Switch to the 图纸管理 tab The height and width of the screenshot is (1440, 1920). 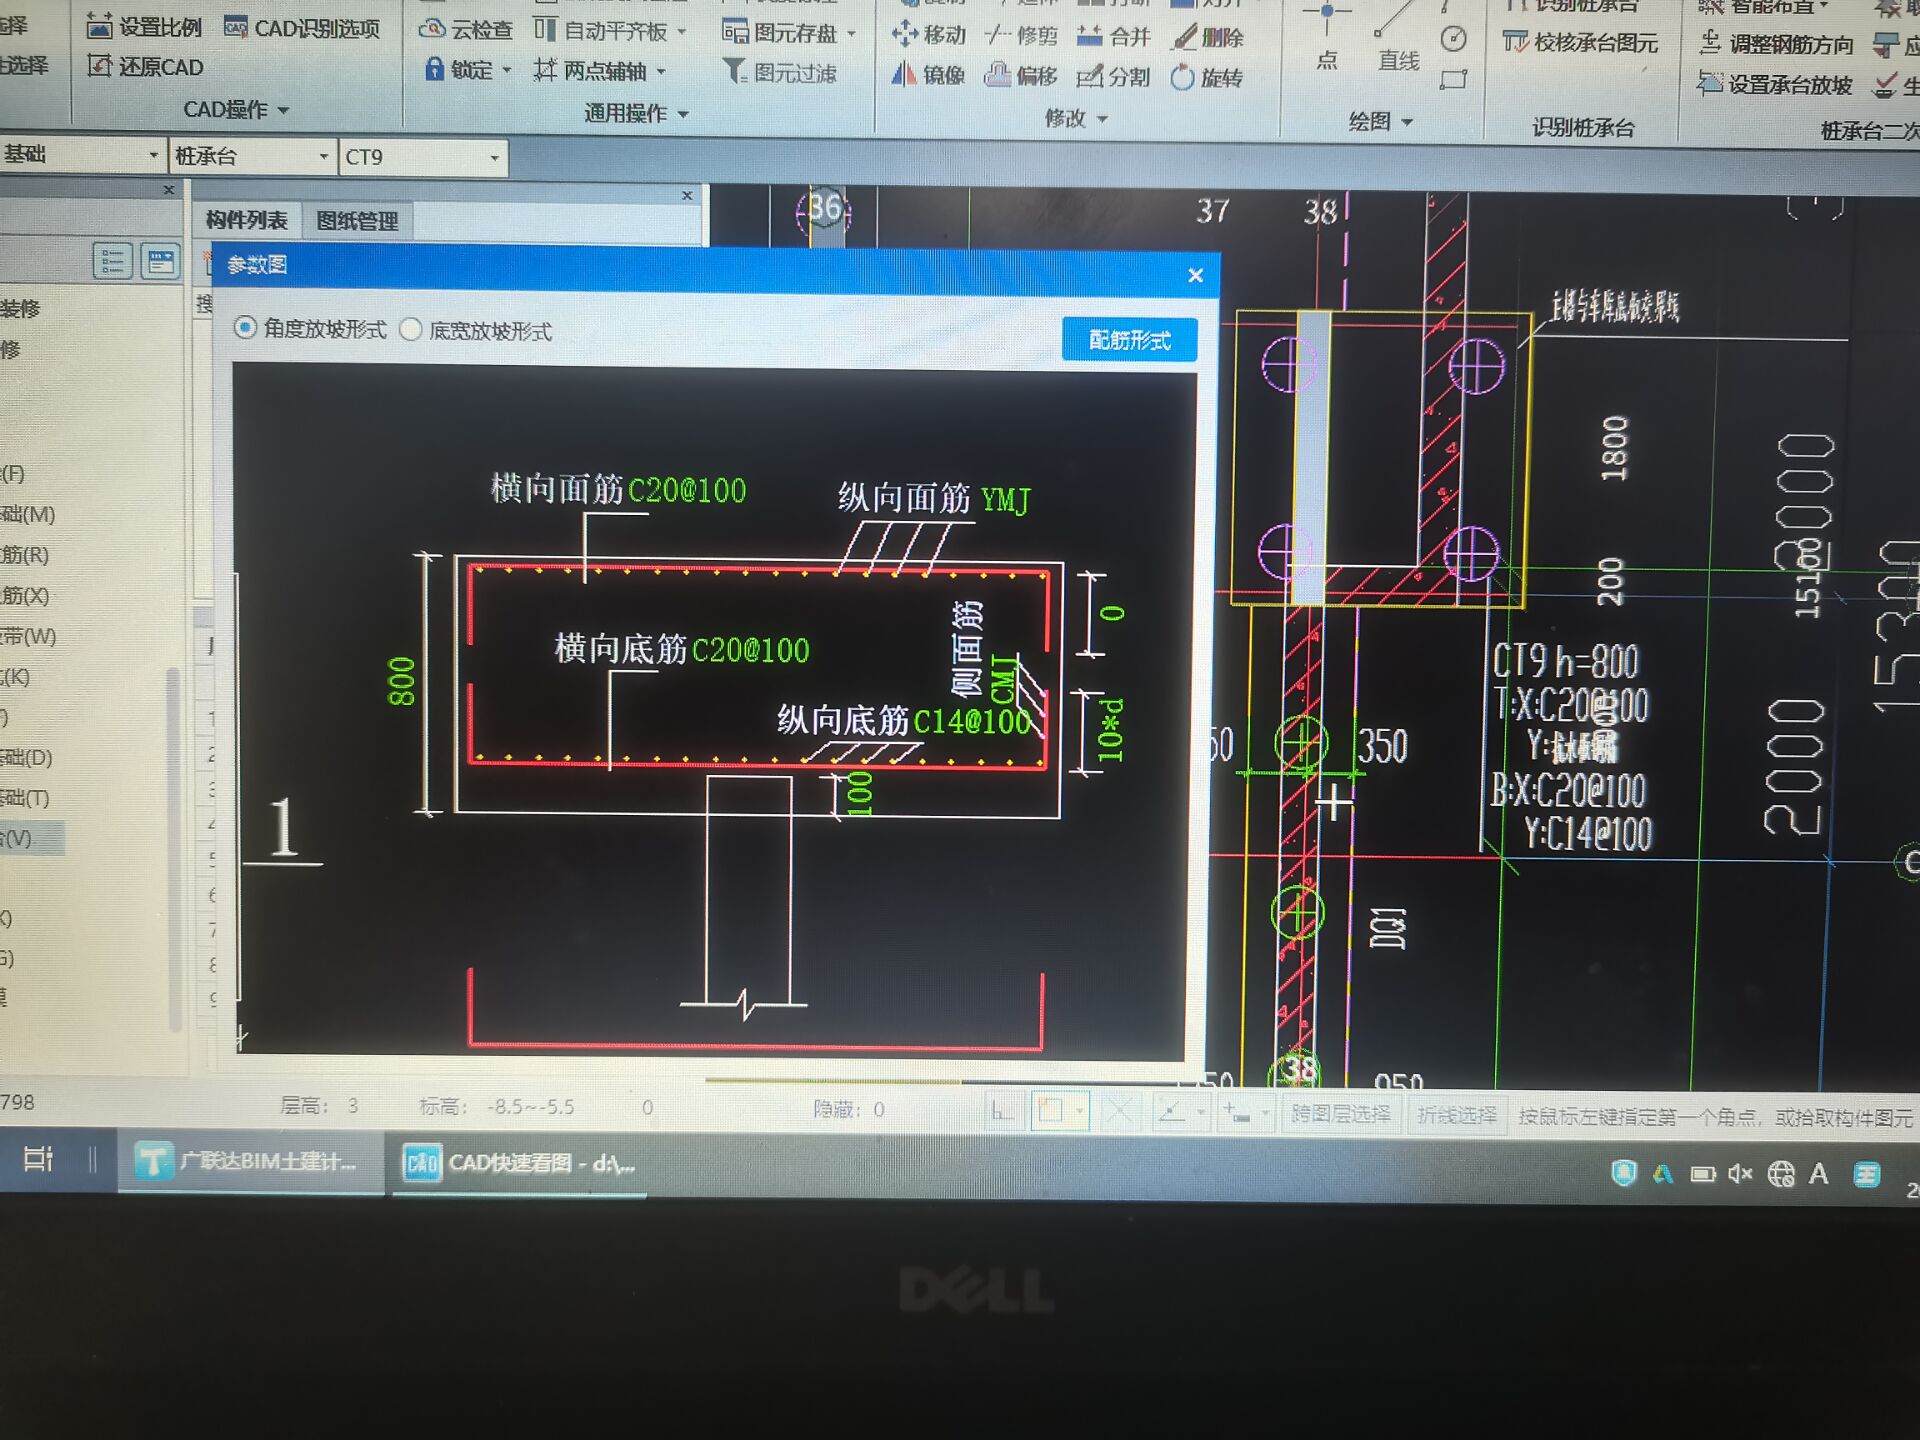click(357, 221)
